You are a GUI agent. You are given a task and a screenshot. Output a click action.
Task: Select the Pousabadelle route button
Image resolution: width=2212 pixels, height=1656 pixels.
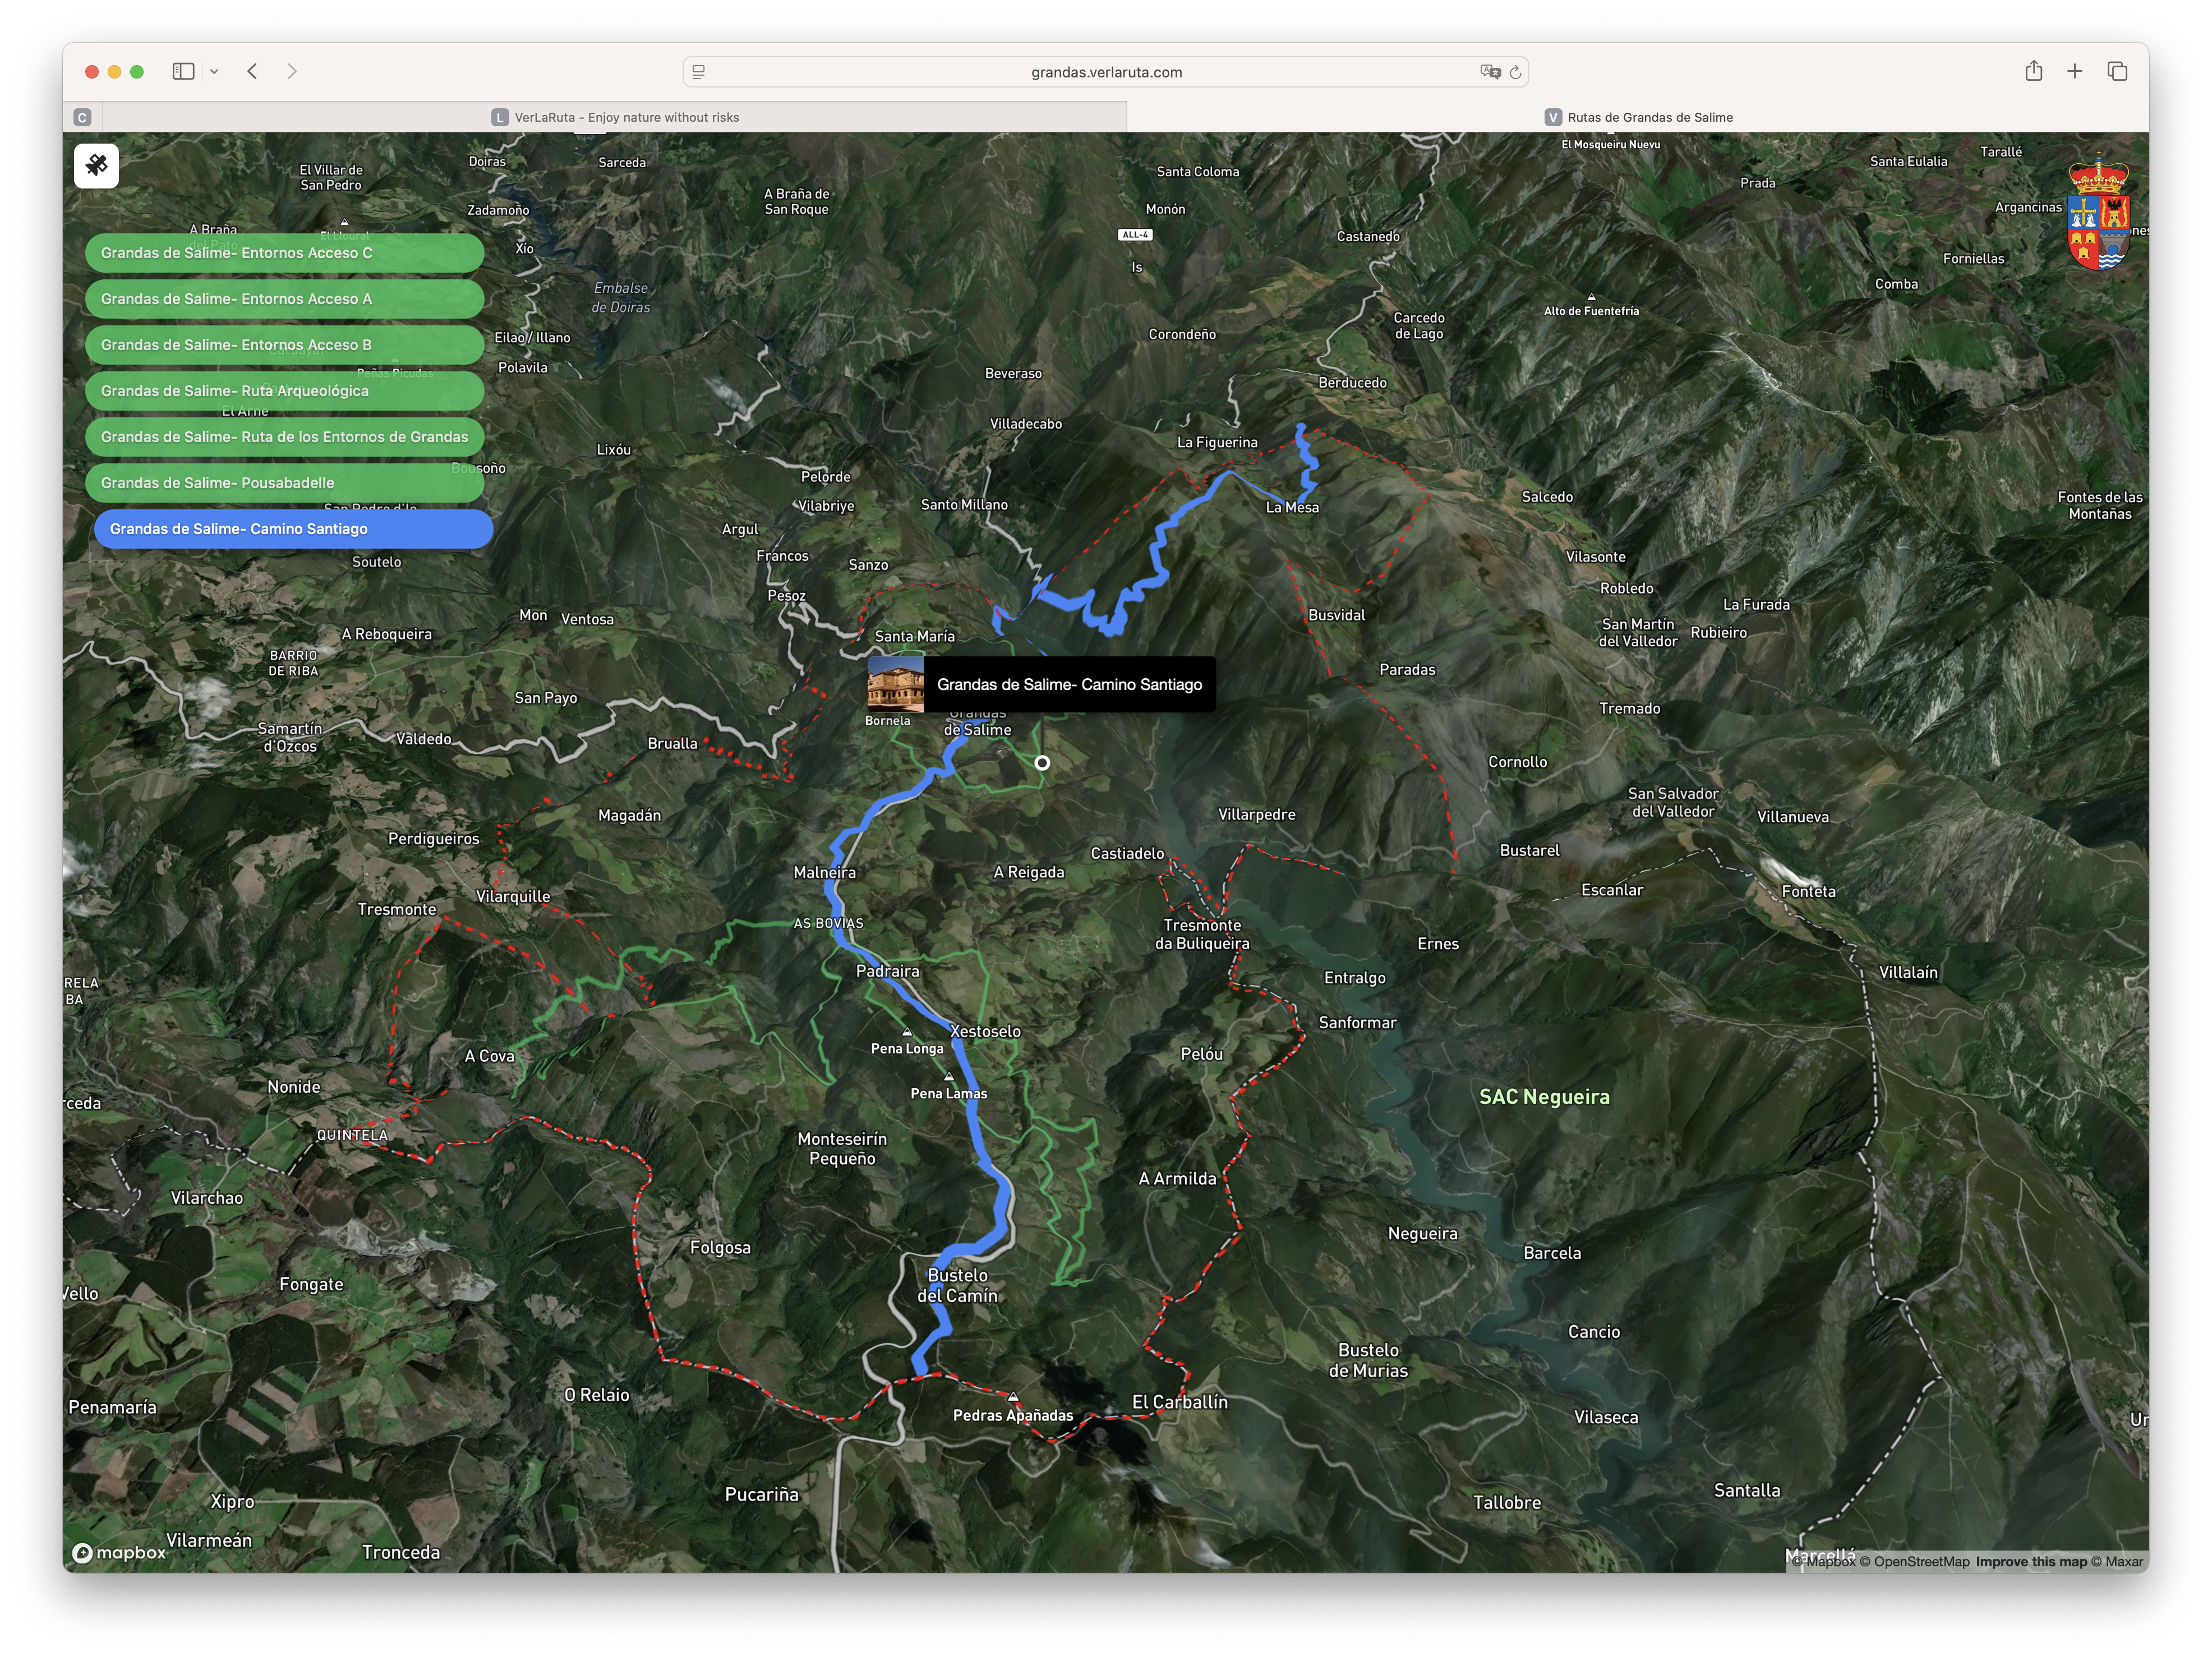pyautogui.click(x=284, y=483)
